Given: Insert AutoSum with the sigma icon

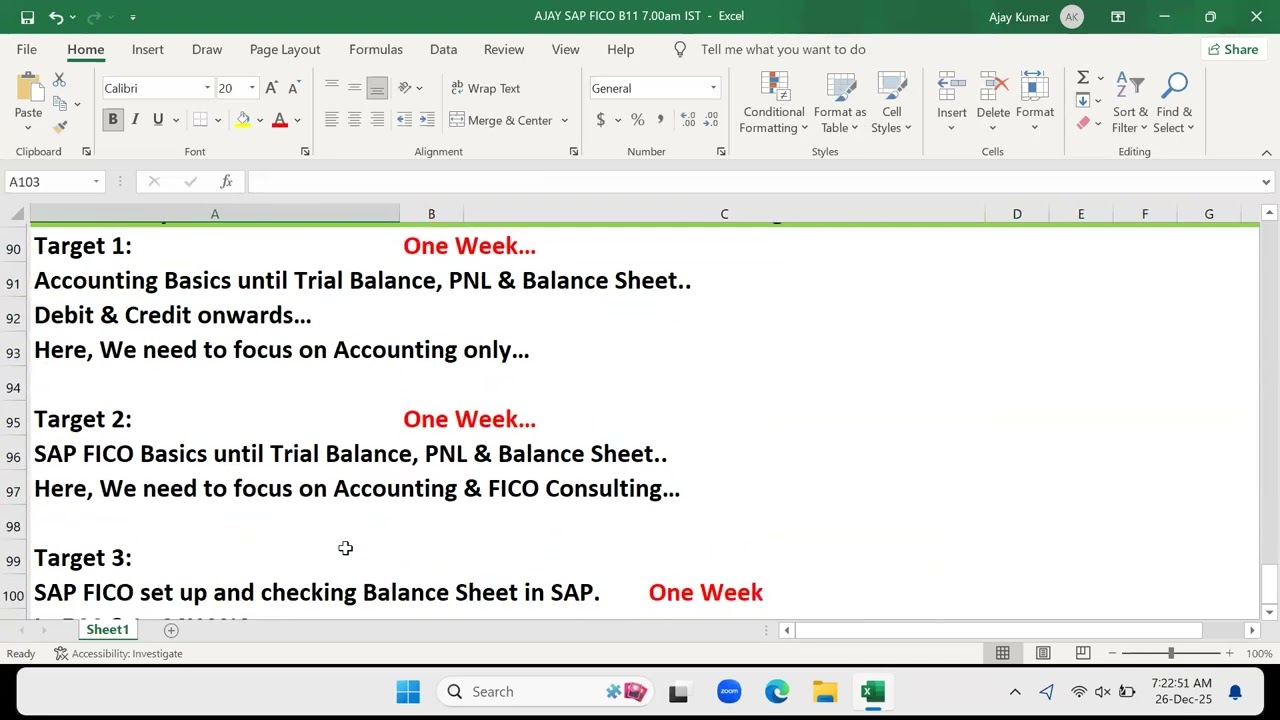Looking at the screenshot, I should (1082, 78).
